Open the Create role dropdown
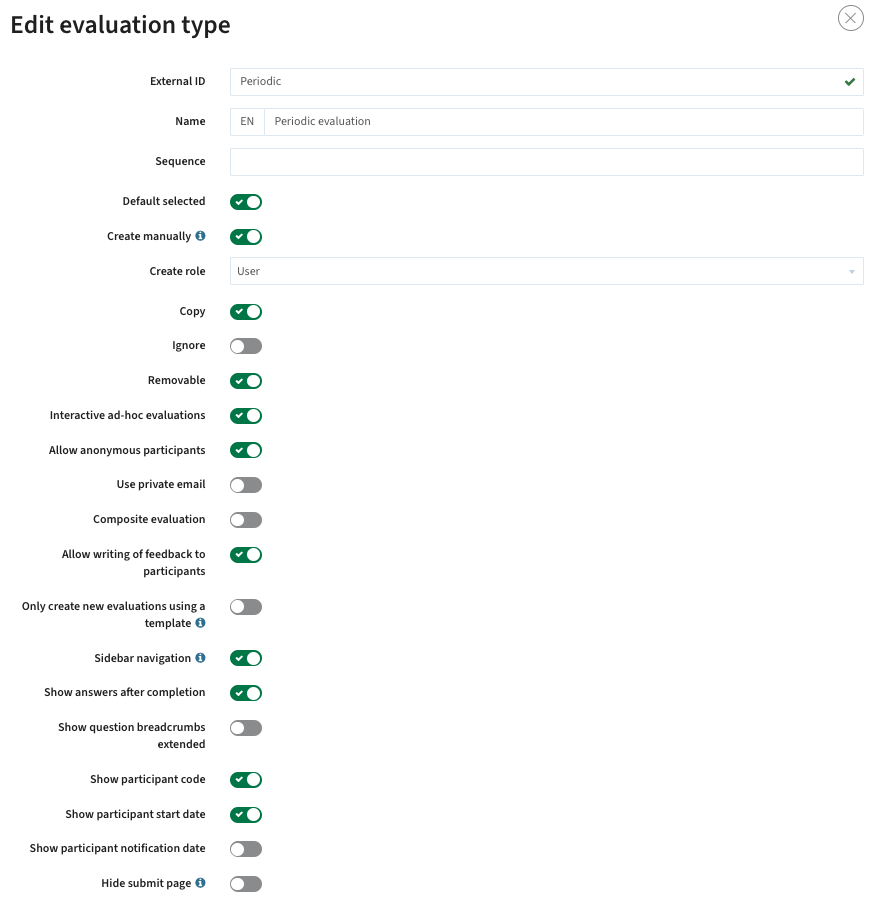Screen dimensions: 871x897 (546, 271)
